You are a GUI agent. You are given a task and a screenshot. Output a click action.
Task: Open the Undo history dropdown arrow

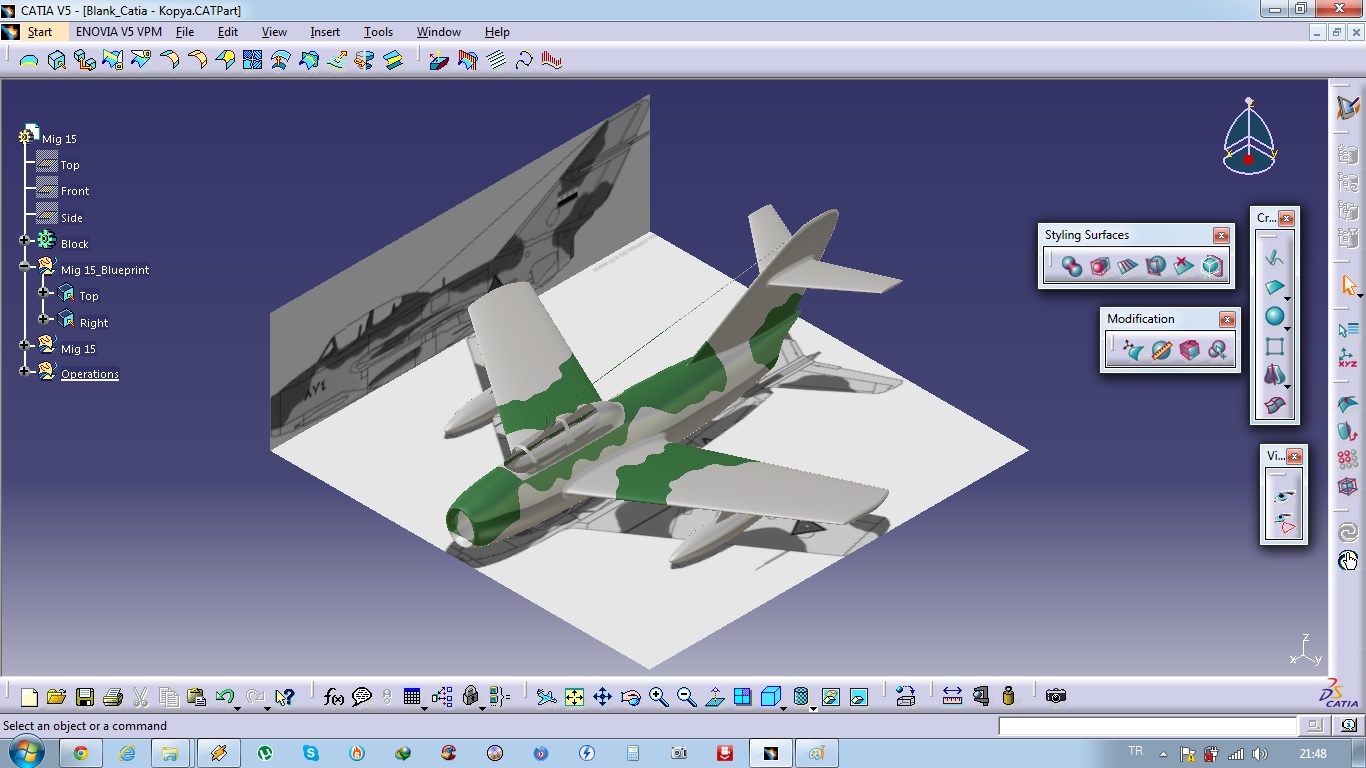tap(237, 708)
